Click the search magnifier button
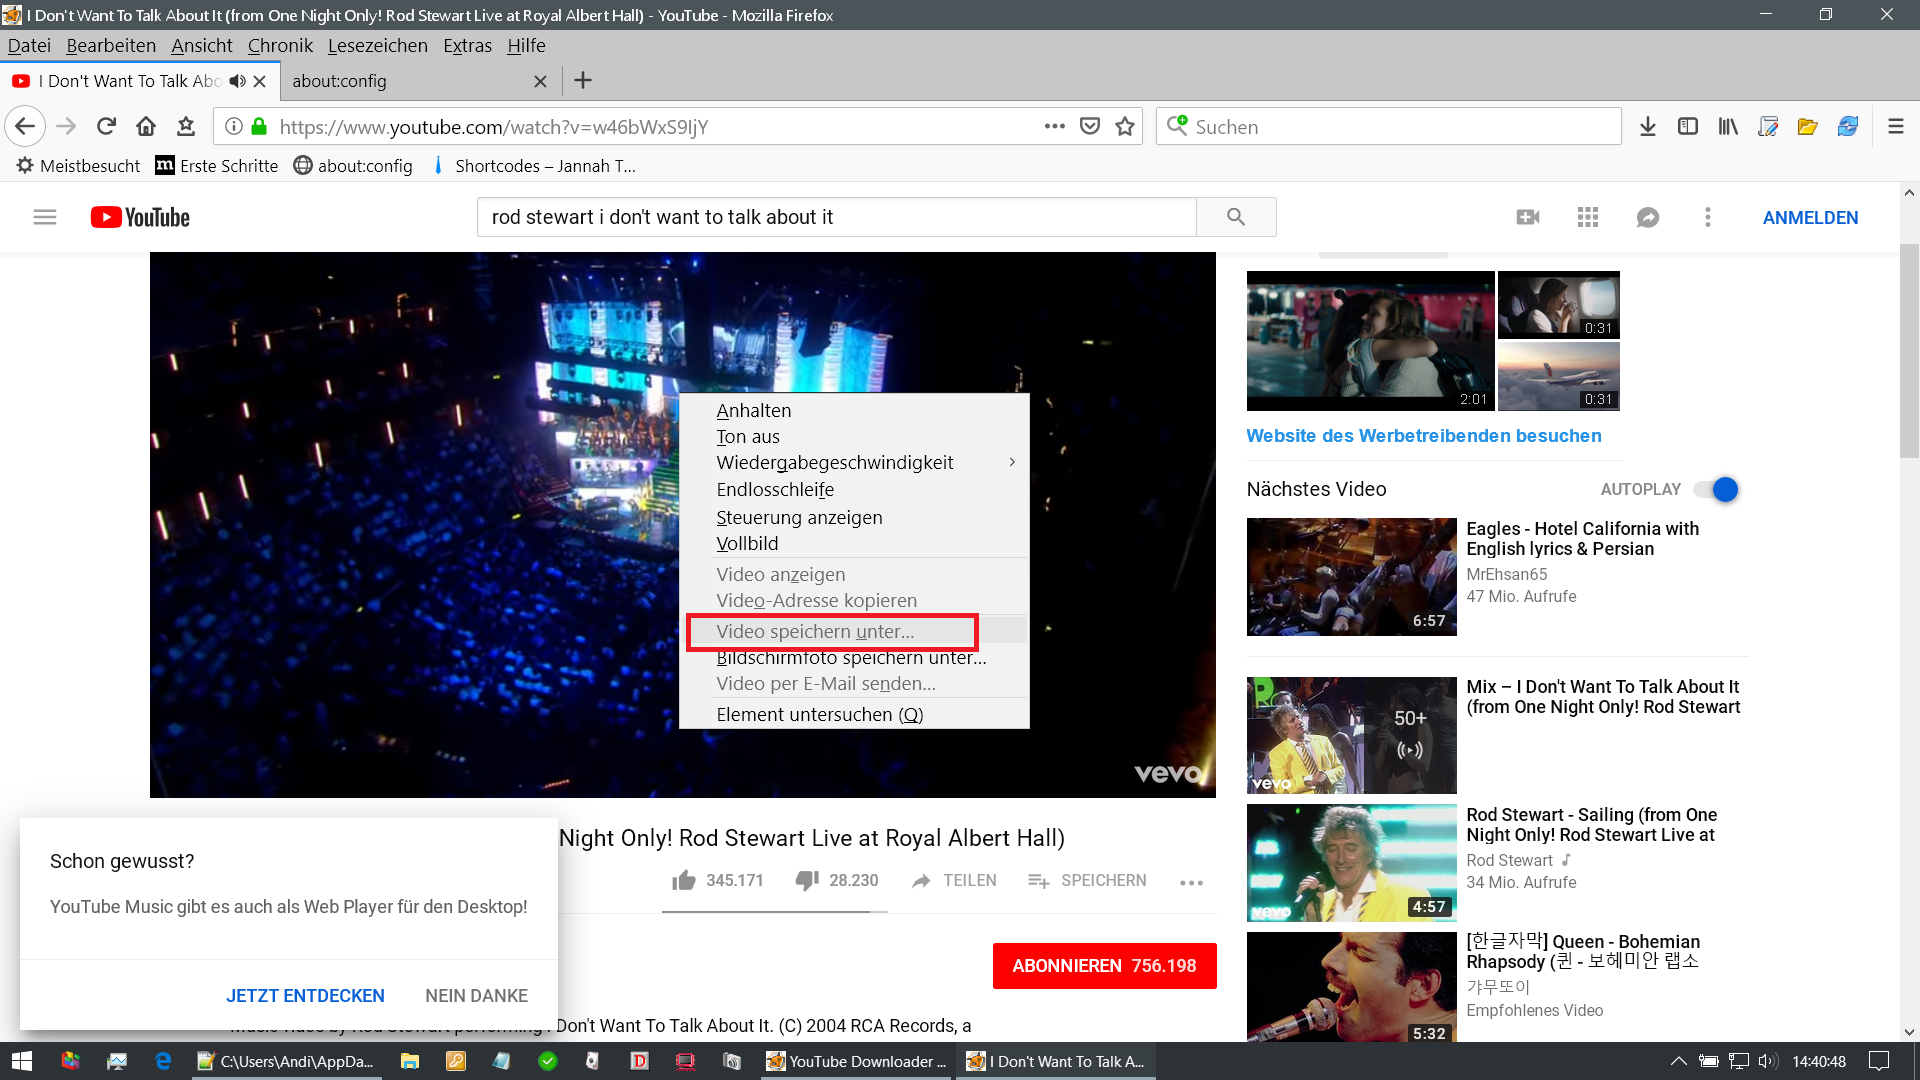 1236,217
